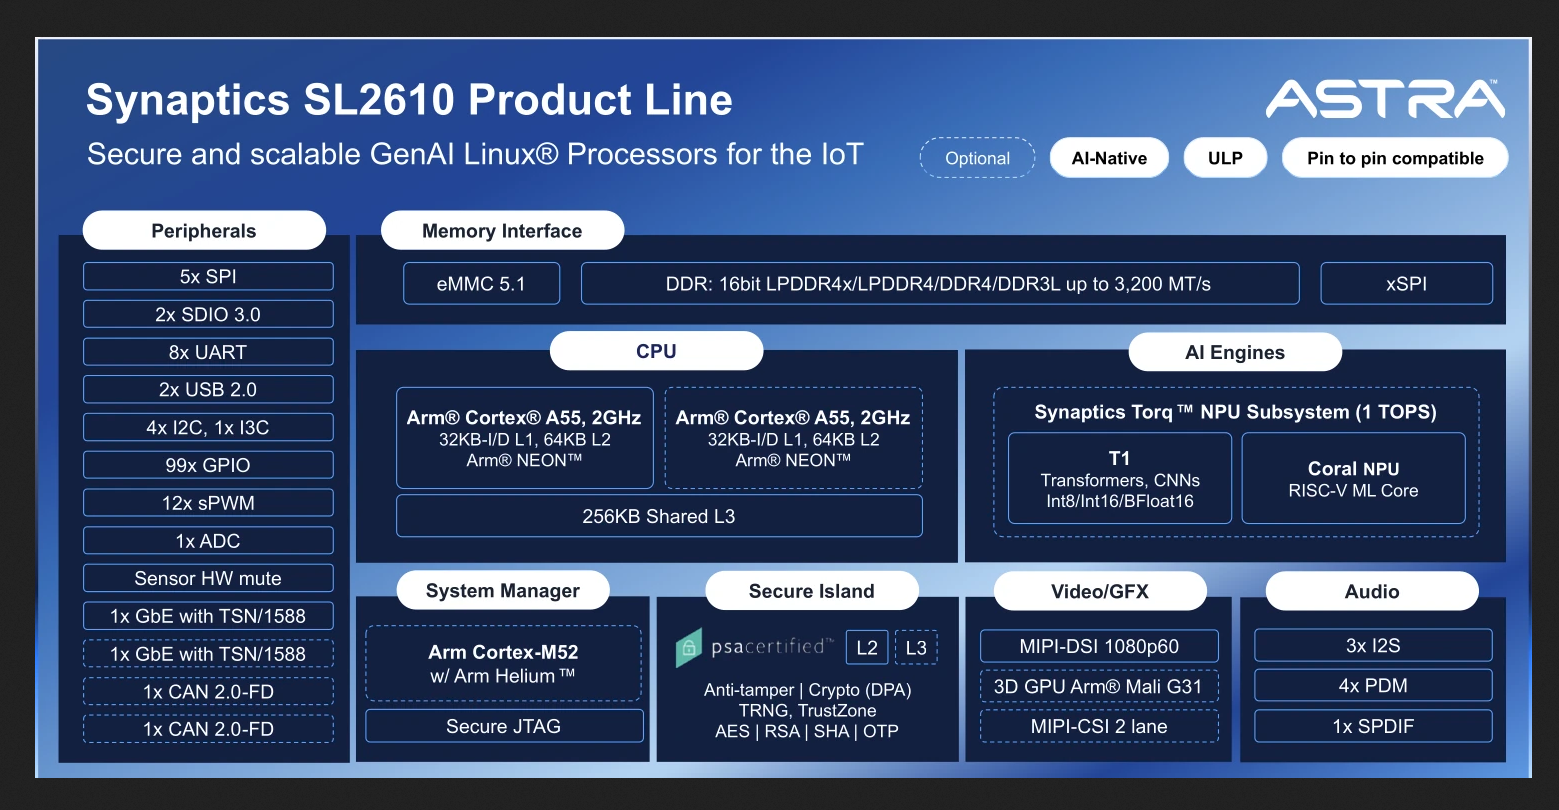Image resolution: width=1559 pixels, height=810 pixels.
Task: Select the 3D GPU Arm Mali G31 box
Action: coord(1099,686)
